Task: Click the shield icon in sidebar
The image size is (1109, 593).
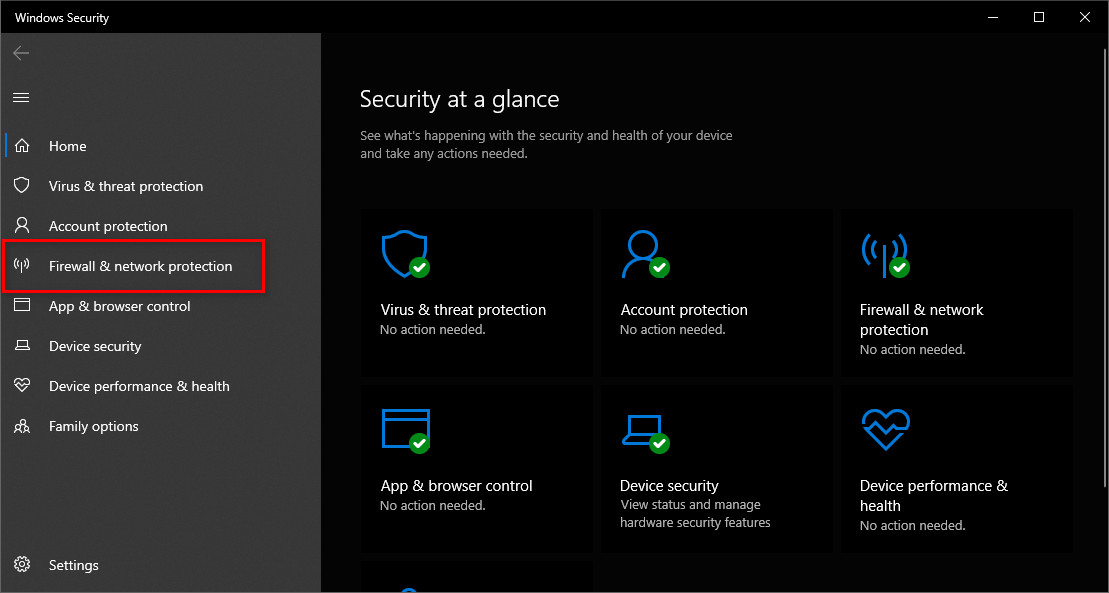Action: (22, 185)
